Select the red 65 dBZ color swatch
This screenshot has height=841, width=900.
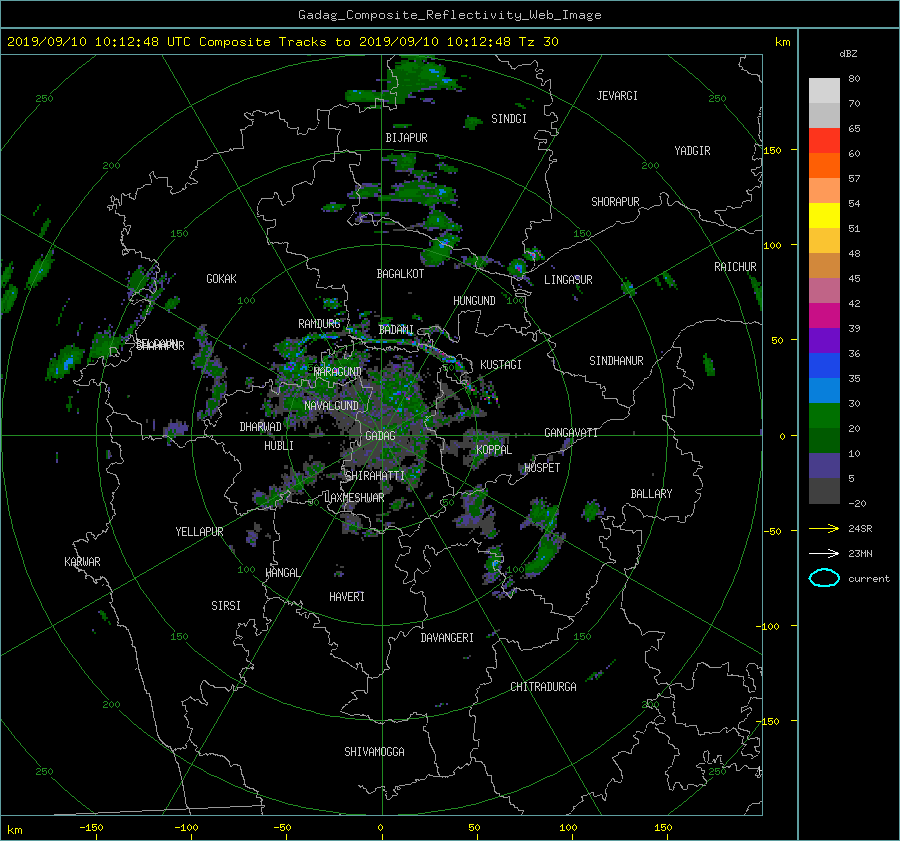pyautogui.click(x=824, y=140)
